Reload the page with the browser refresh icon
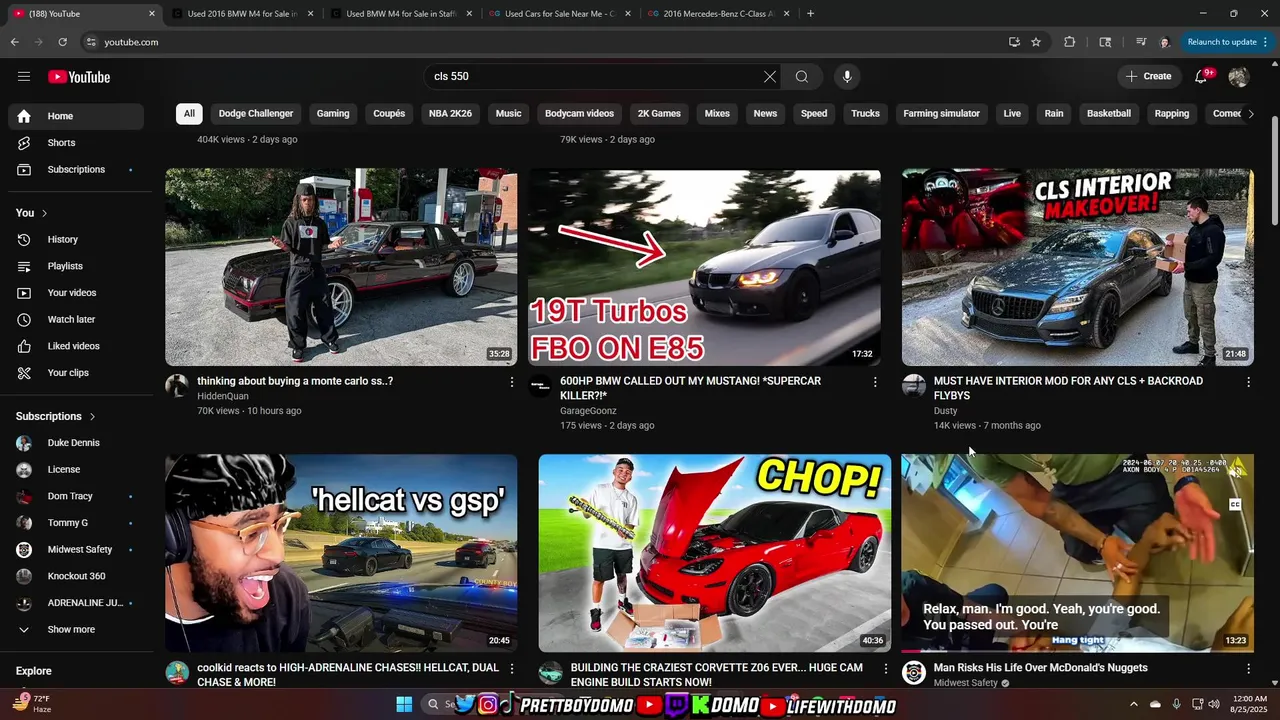This screenshot has width=1280, height=720. click(x=62, y=42)
